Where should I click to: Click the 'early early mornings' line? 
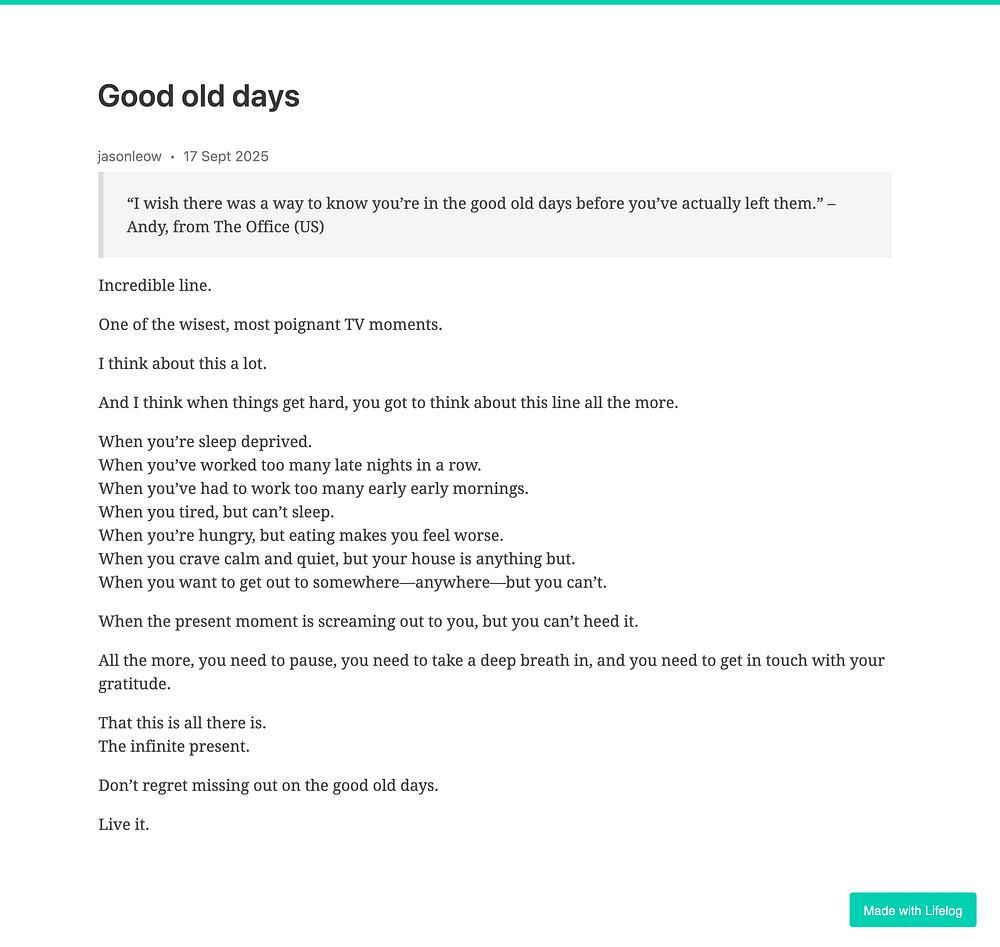click(x=313, y=489)
